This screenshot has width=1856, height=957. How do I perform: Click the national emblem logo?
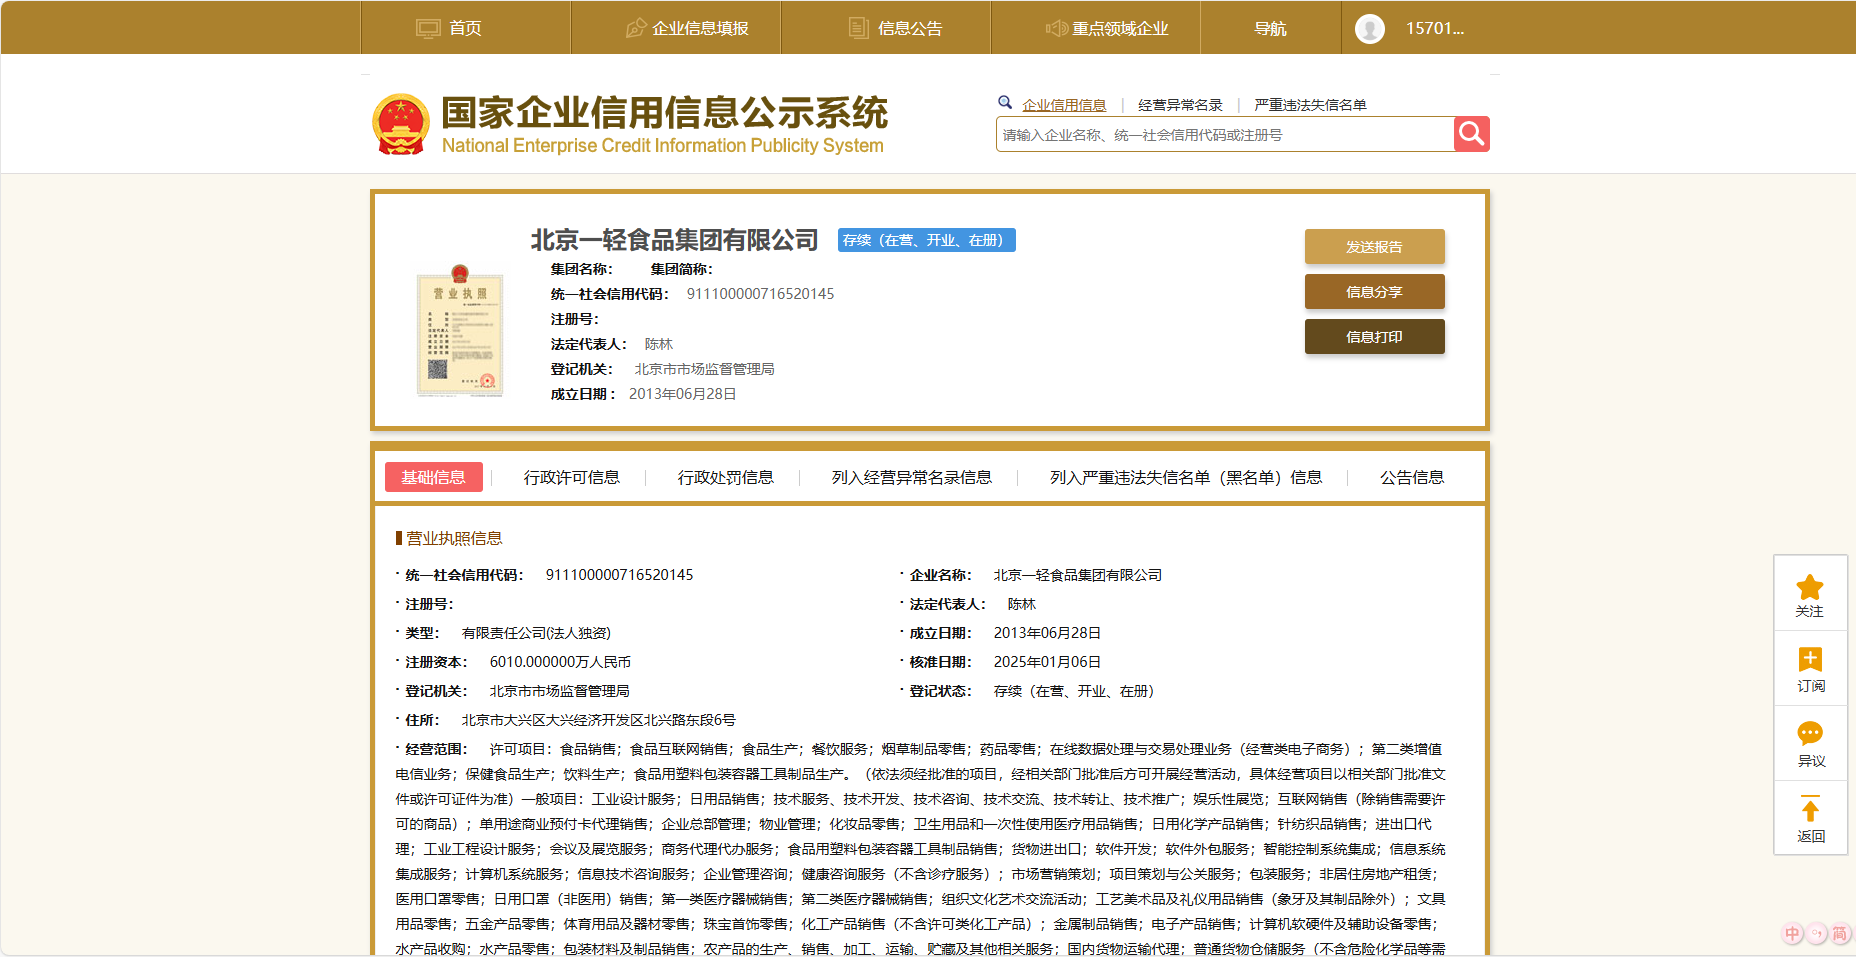coord(401,124)
